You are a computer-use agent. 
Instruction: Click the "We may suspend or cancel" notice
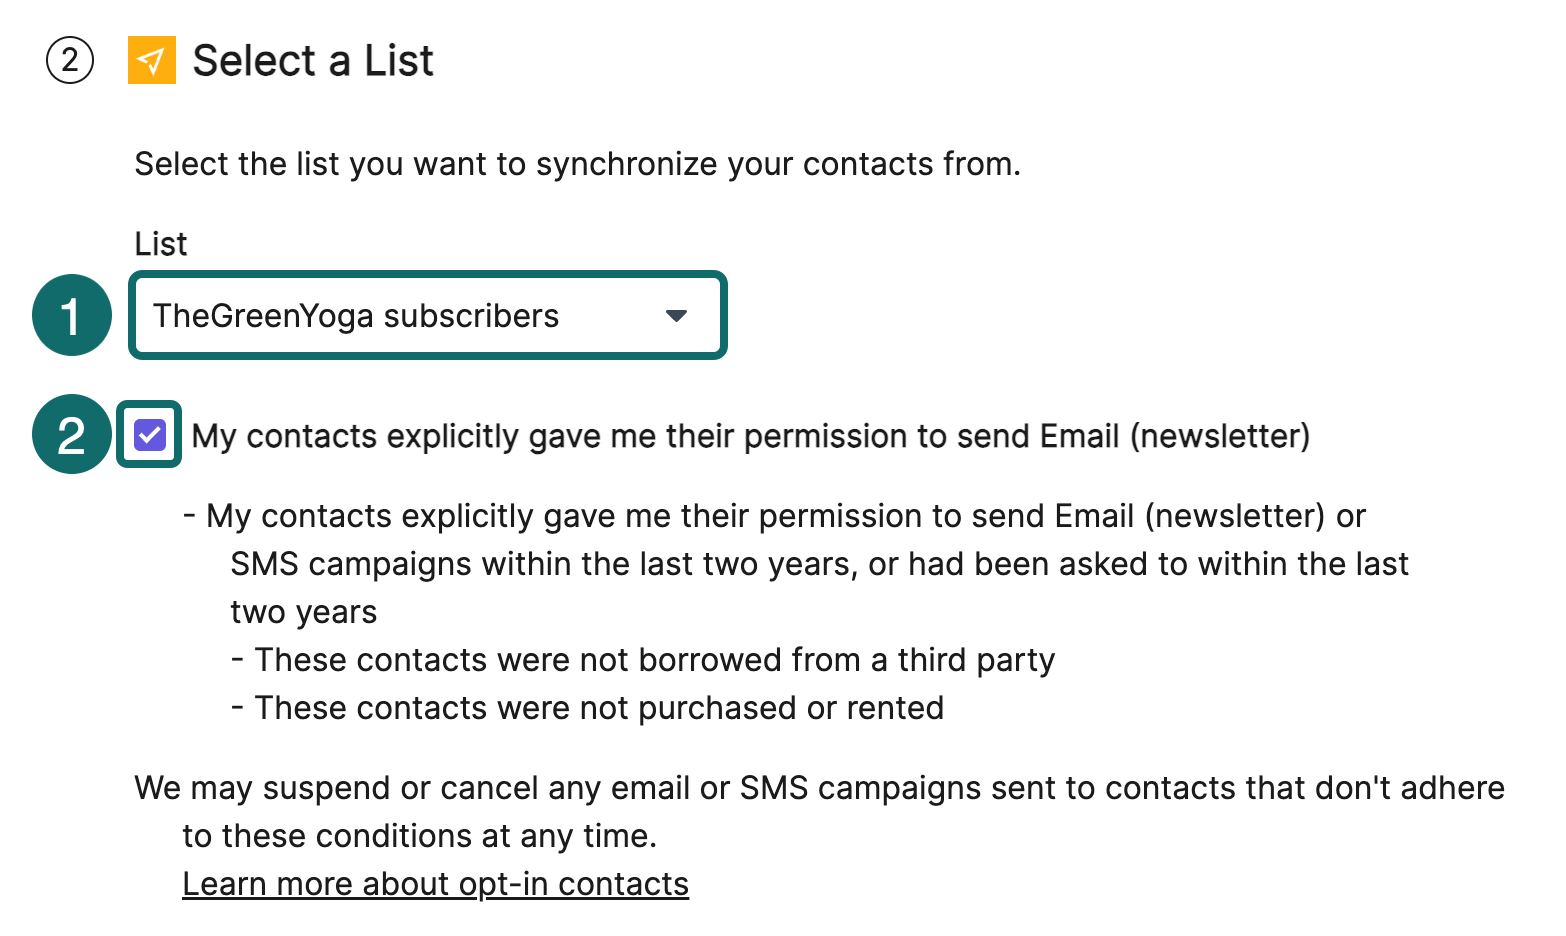(x=819, y=788)
